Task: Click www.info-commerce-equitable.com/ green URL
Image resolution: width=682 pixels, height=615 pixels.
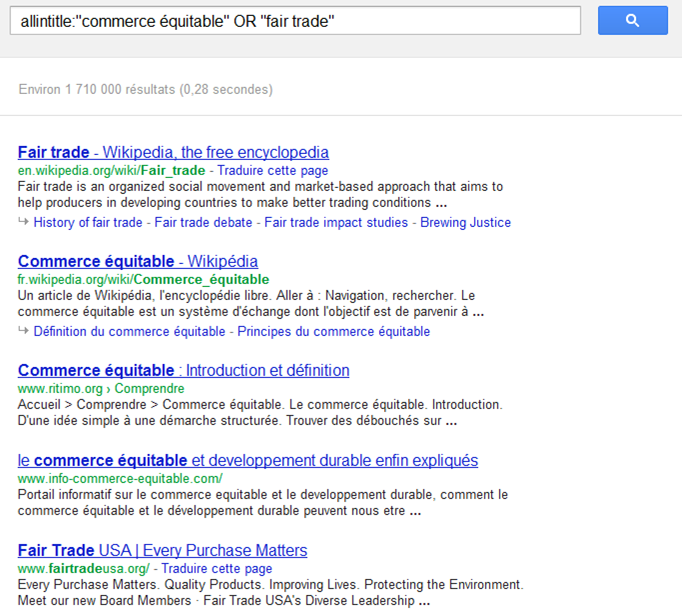Action: (x=120, y=478)
